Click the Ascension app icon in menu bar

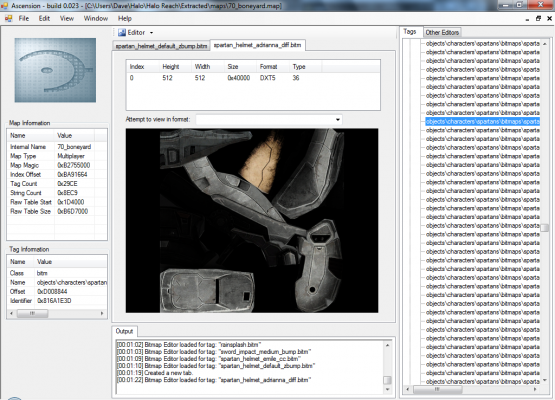tap(8, 18)
